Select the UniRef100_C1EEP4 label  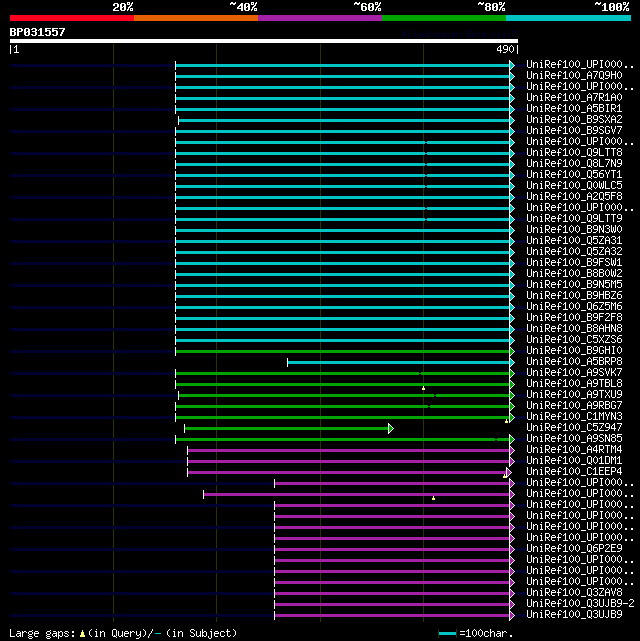[574, 472]
